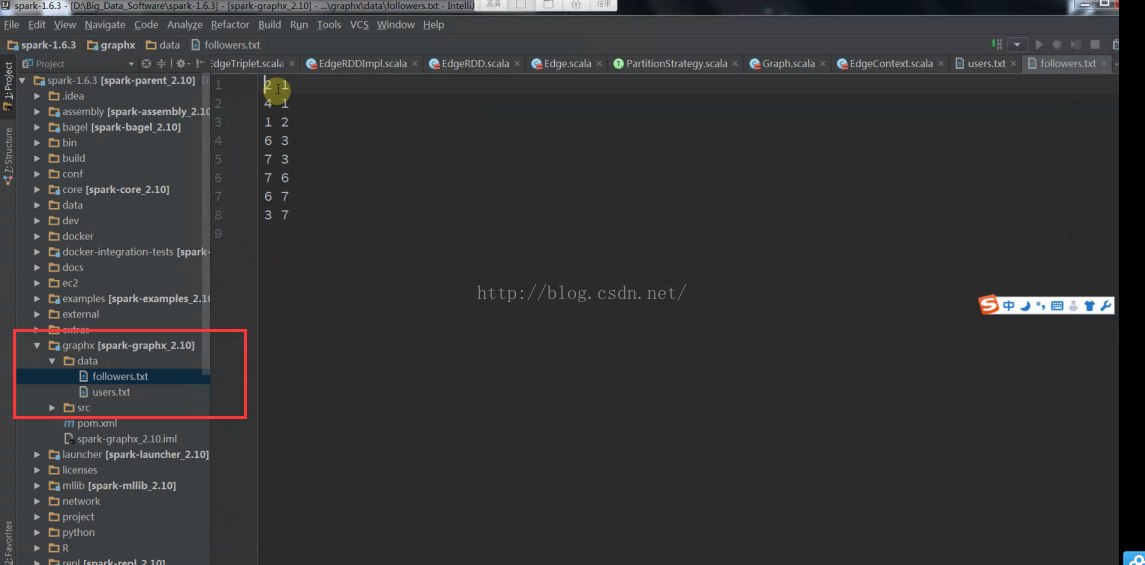
Task: Expand the mllib module folder
Action: point(37,485)
